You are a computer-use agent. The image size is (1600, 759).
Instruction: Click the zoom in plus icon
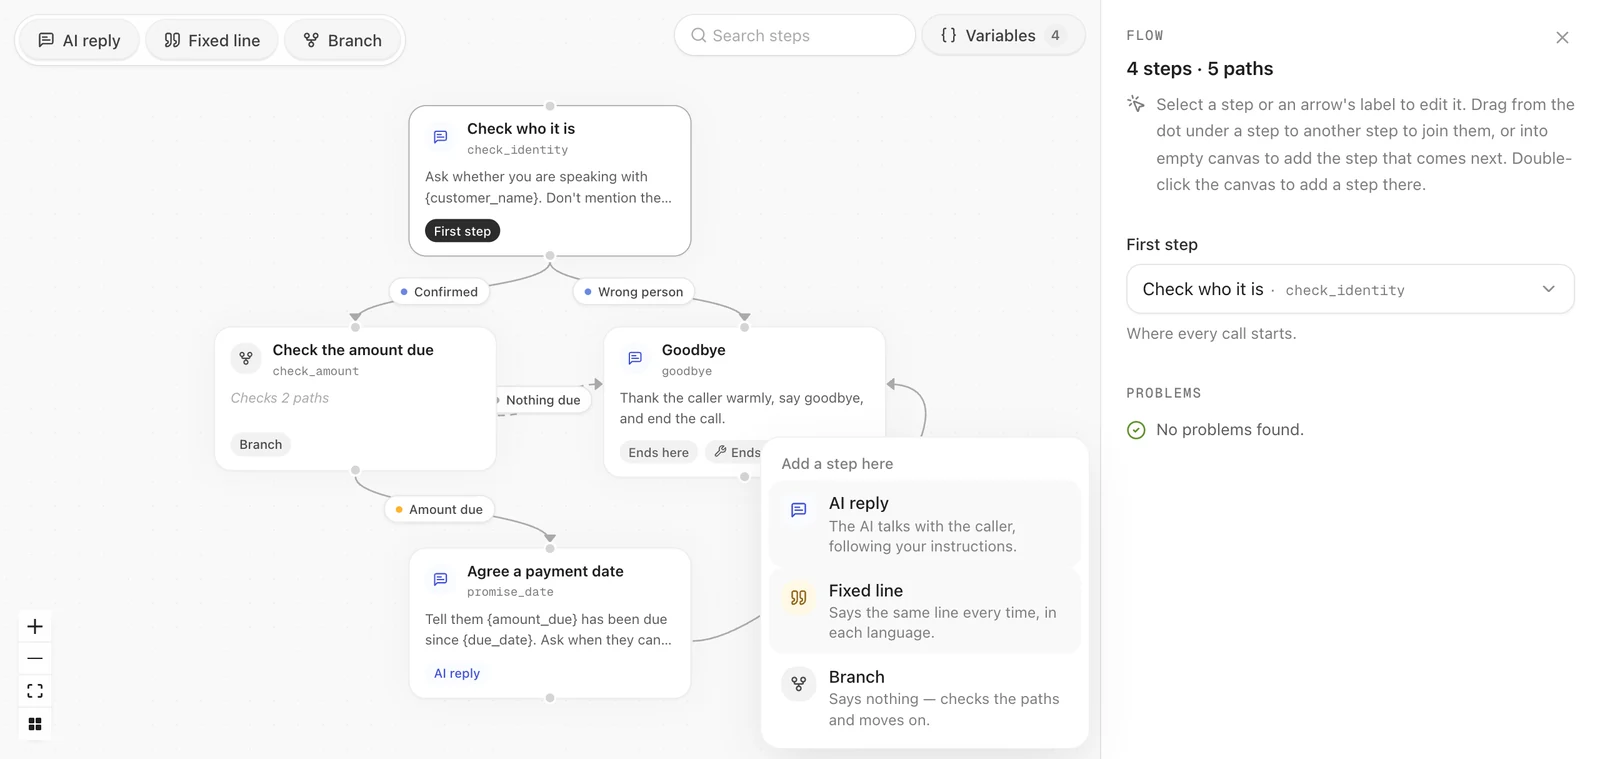35,626
